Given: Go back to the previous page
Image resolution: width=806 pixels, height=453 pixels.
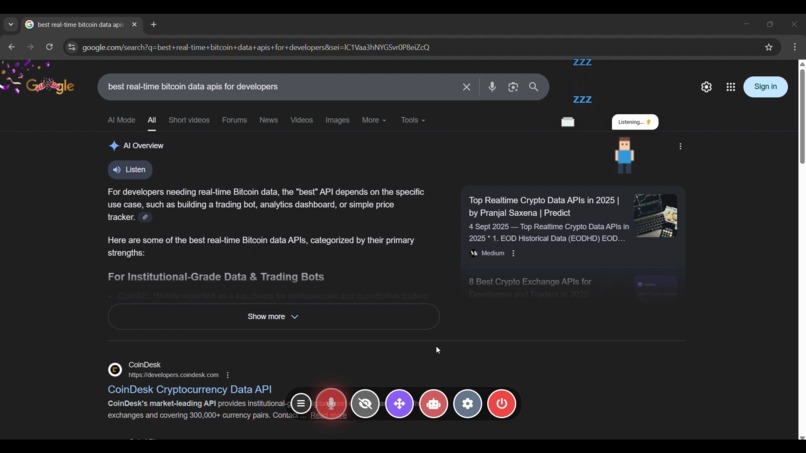Looking at the screenshot, I should [11, 47].
